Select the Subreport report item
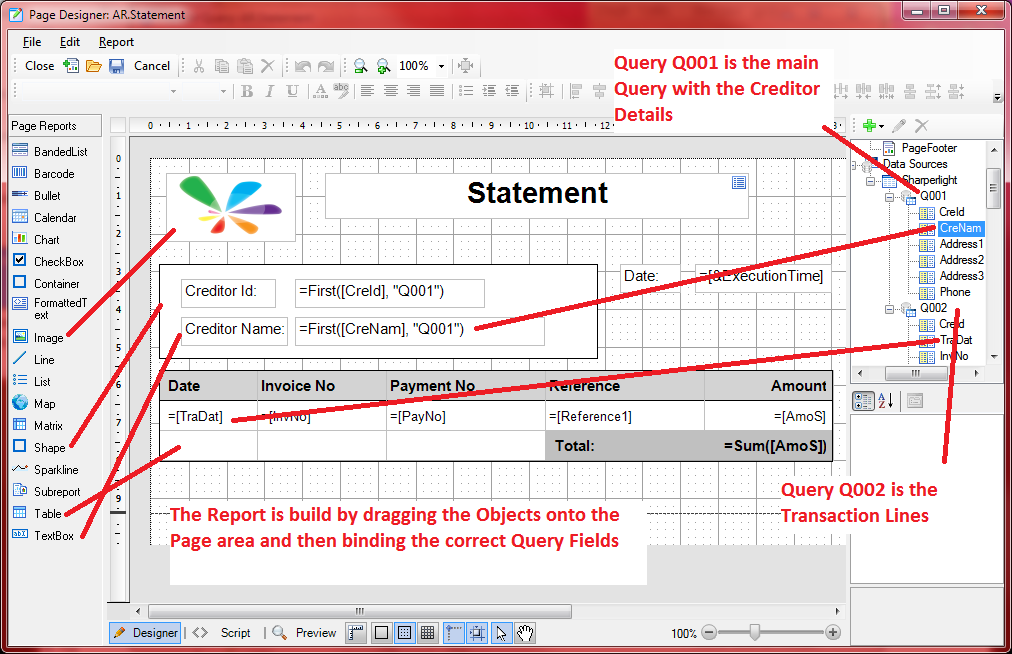This screenshot has width=1012, height=654. point(46,491)
